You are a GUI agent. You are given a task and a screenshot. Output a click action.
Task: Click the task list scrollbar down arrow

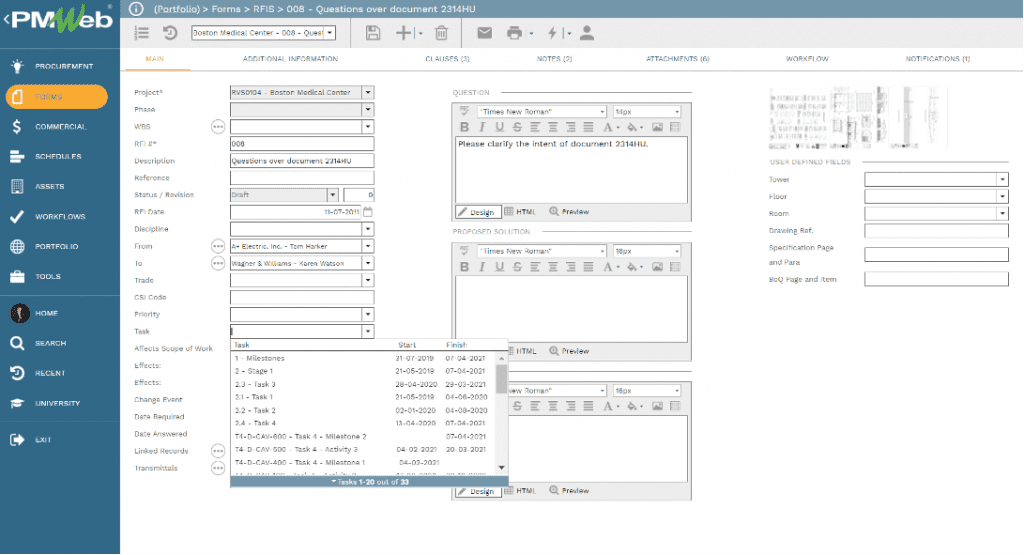(502, 468)
